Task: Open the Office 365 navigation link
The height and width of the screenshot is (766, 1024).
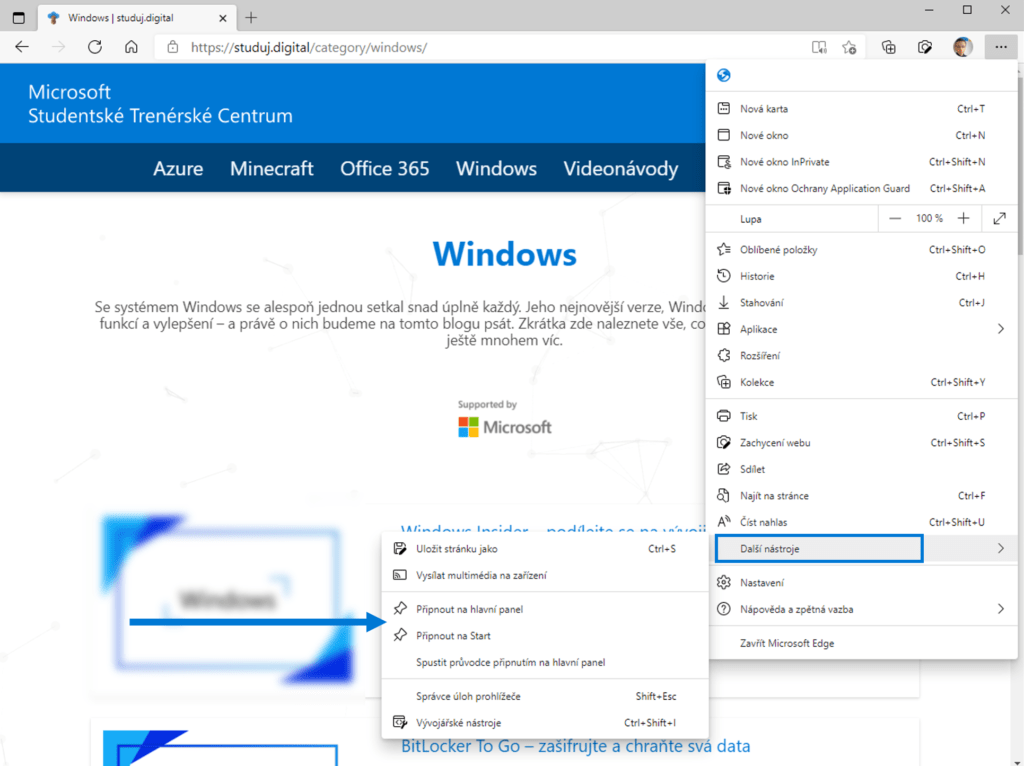Action: [x=384, y=168]
